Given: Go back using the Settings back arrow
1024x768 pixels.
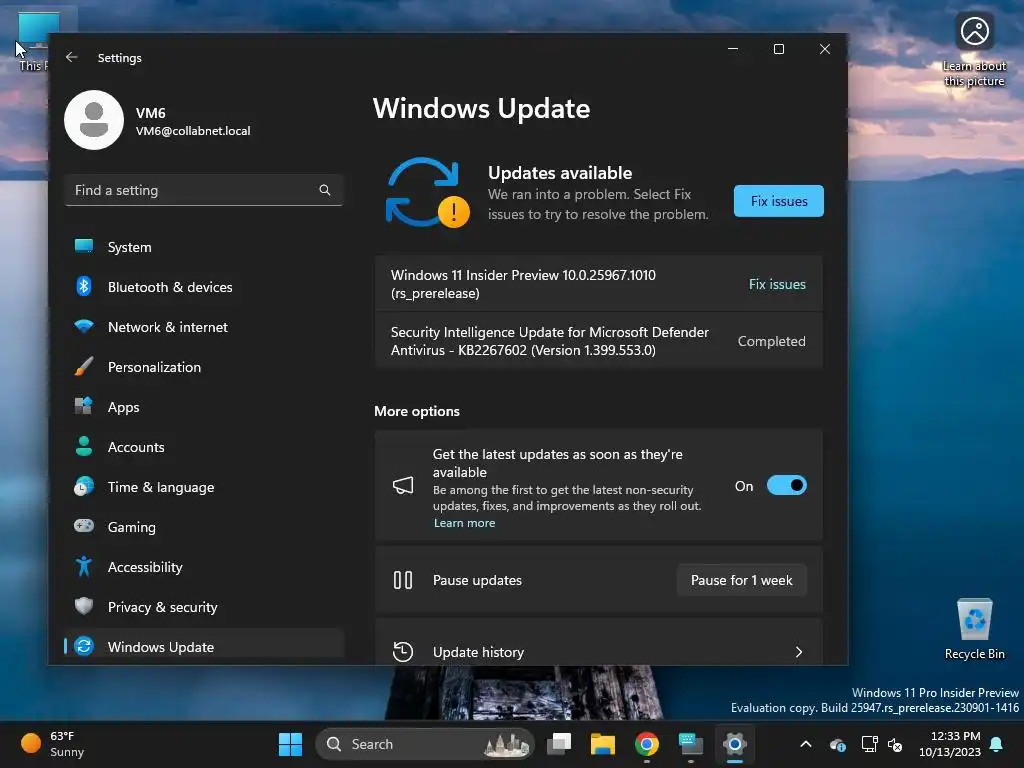Looking at the screenshot, I should pos(72,57).
